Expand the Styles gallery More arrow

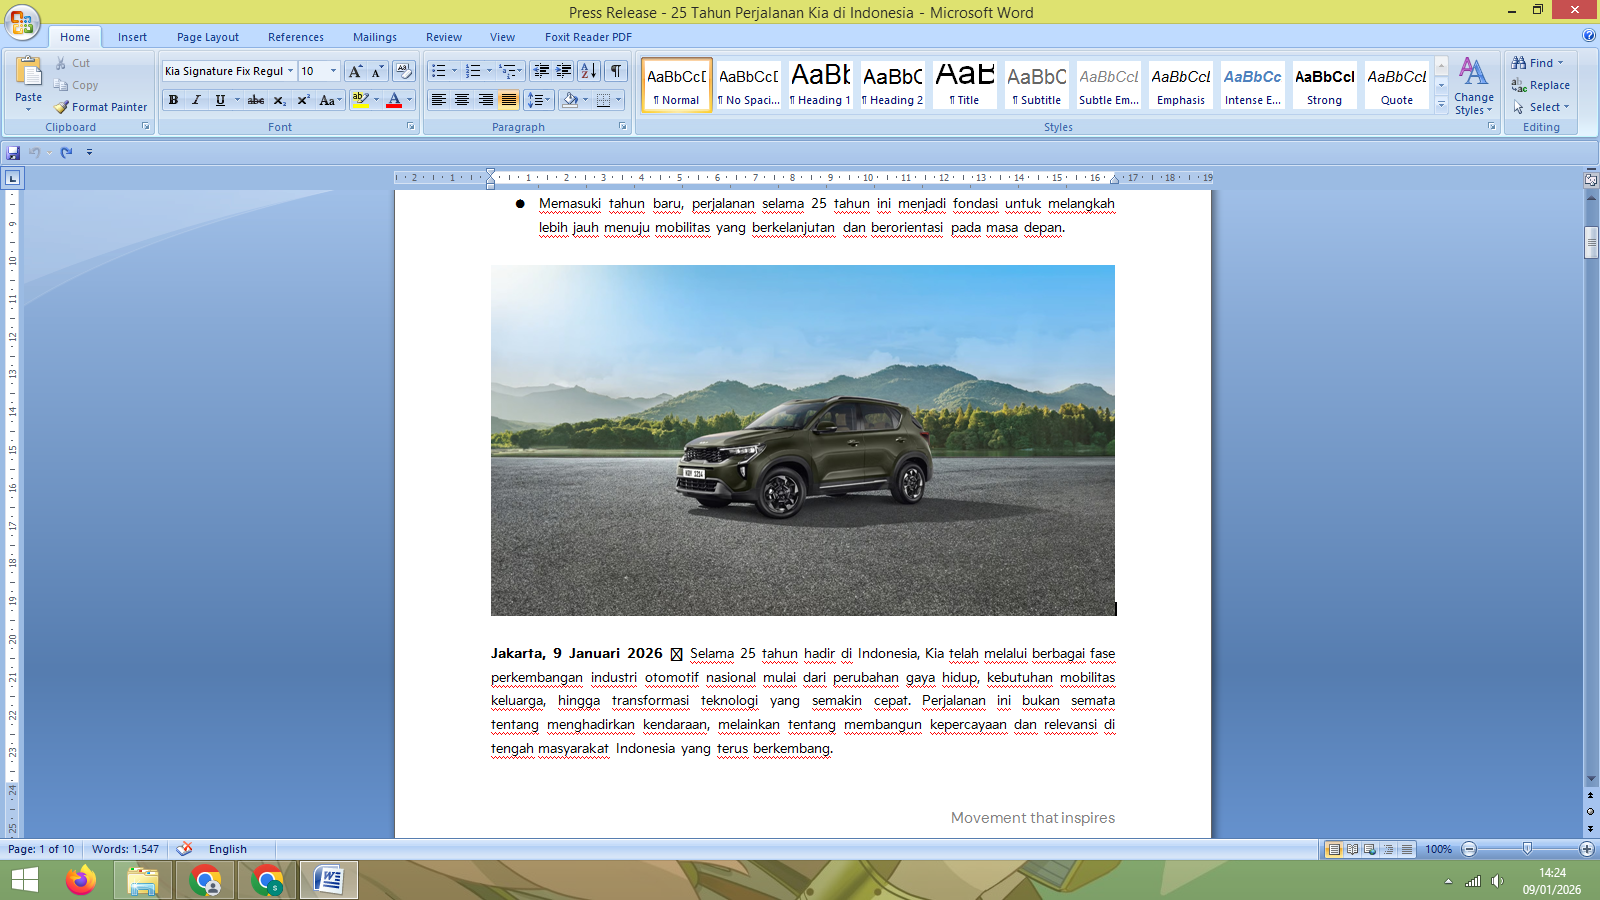[x=1441, y=104]
